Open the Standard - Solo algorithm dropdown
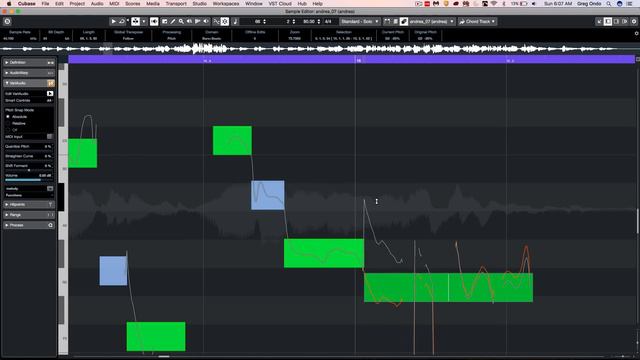 tap(360, 21)
